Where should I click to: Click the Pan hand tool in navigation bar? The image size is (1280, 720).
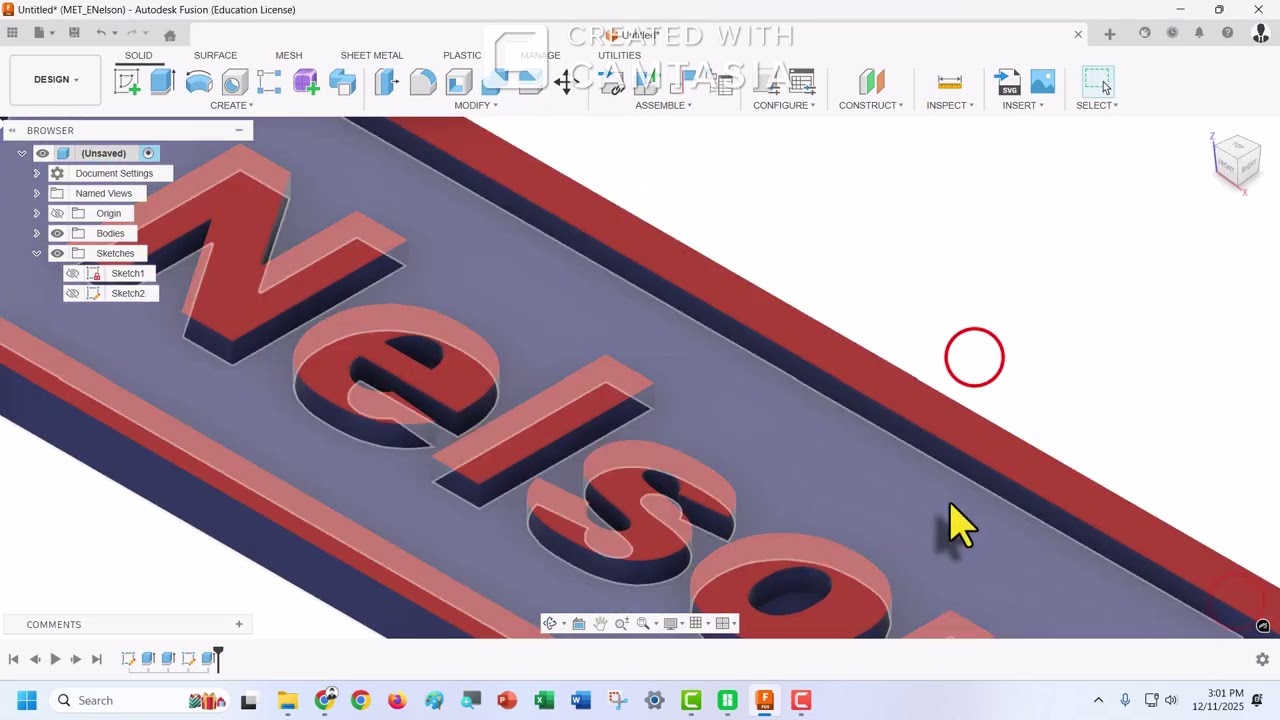tap(600, 623)
